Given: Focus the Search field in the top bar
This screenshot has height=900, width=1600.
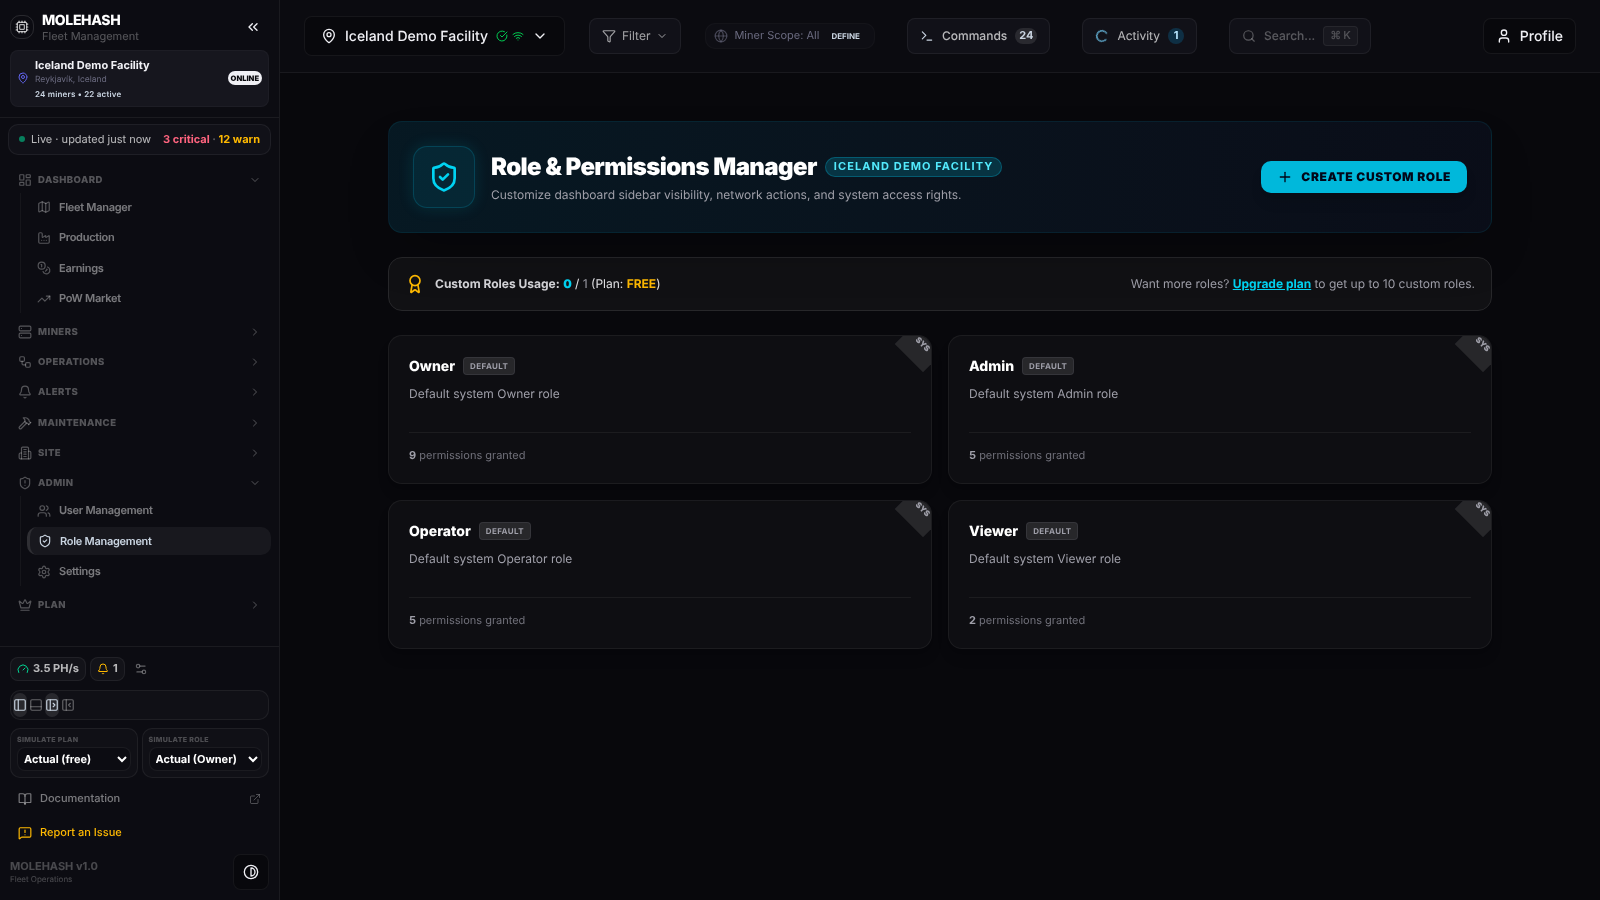Looking at the screenshot, I should tap(1299, 36).
